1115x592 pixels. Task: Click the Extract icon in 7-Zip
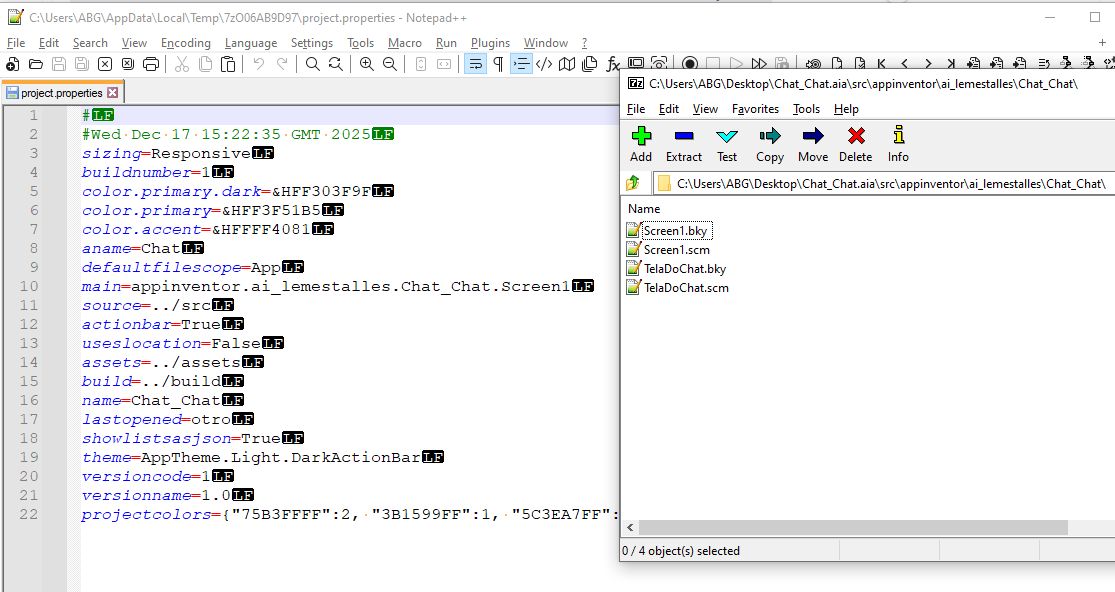(x=684, y=143)
